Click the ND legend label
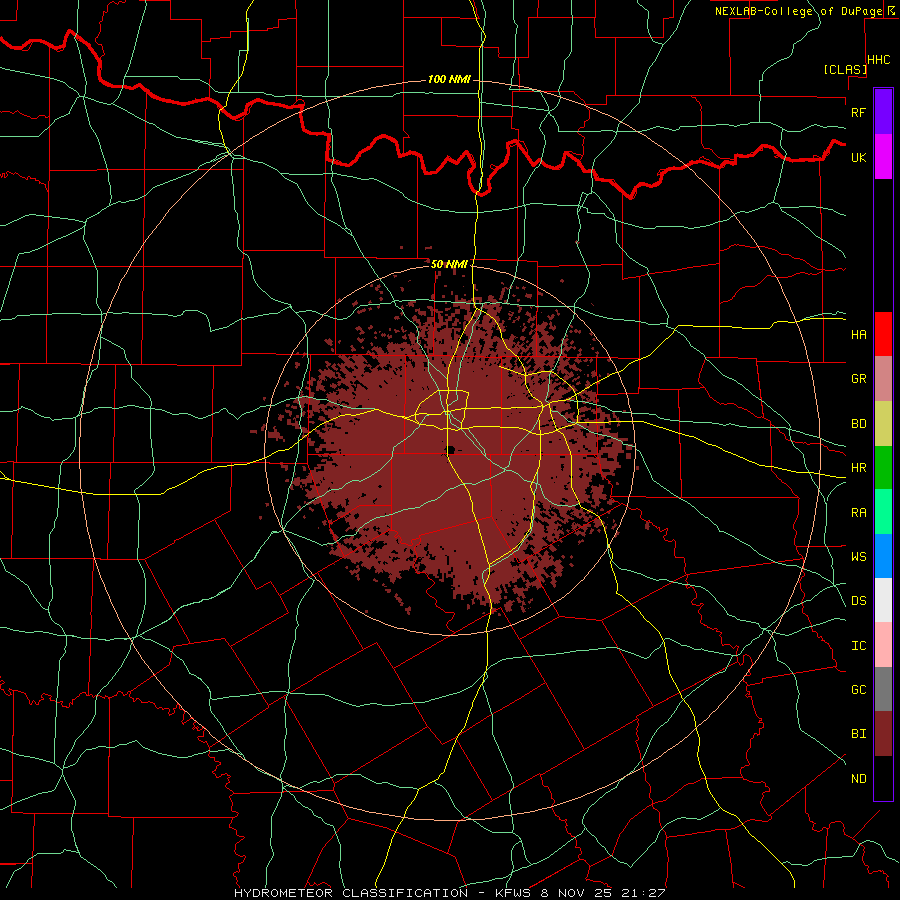Image resolution: width=900 pixels, height=900 pixels. [x=858, y=779]
